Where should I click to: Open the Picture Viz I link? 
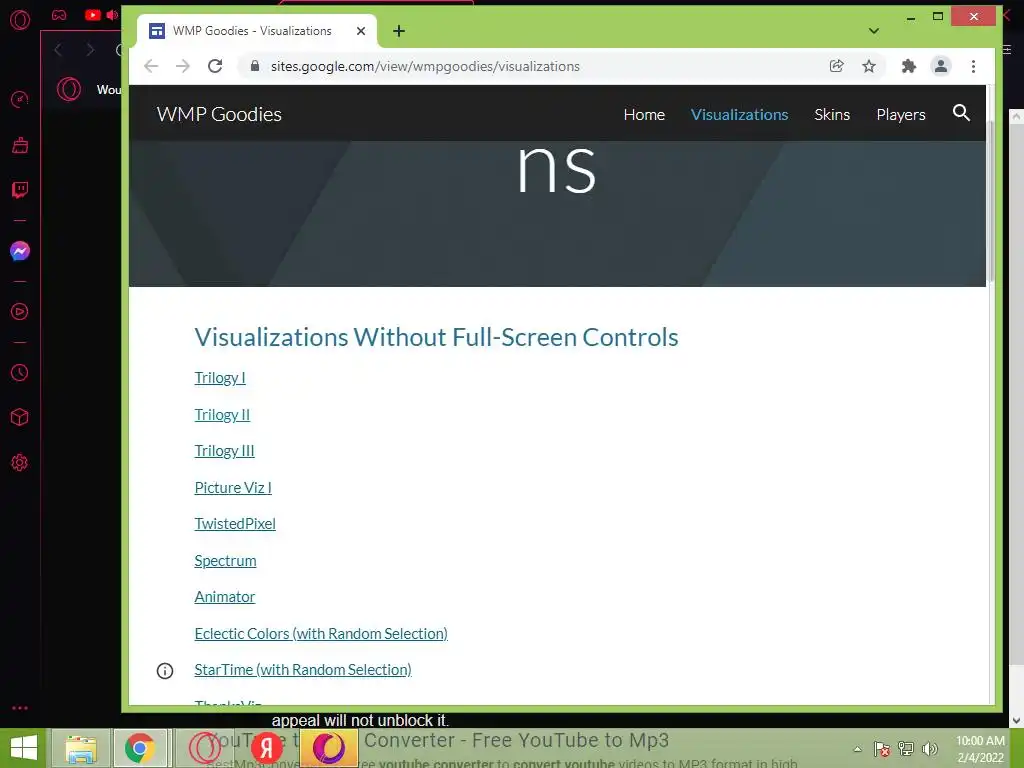[233, 487]
